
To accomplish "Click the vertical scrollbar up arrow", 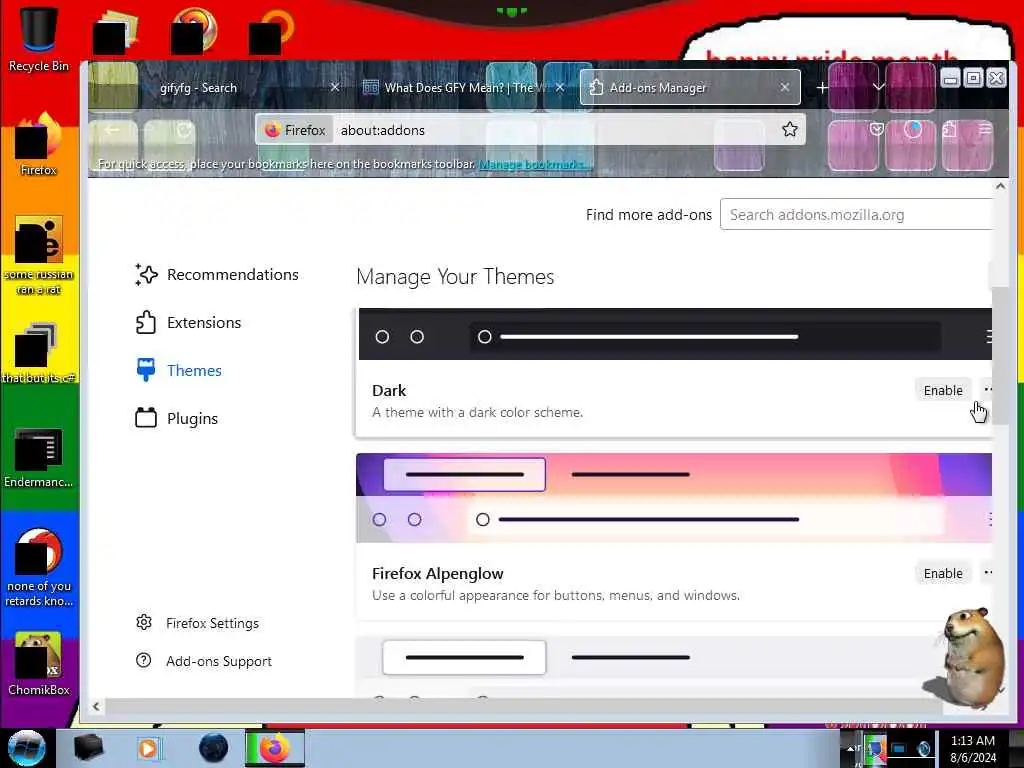I will click(x=1000, y=186).
